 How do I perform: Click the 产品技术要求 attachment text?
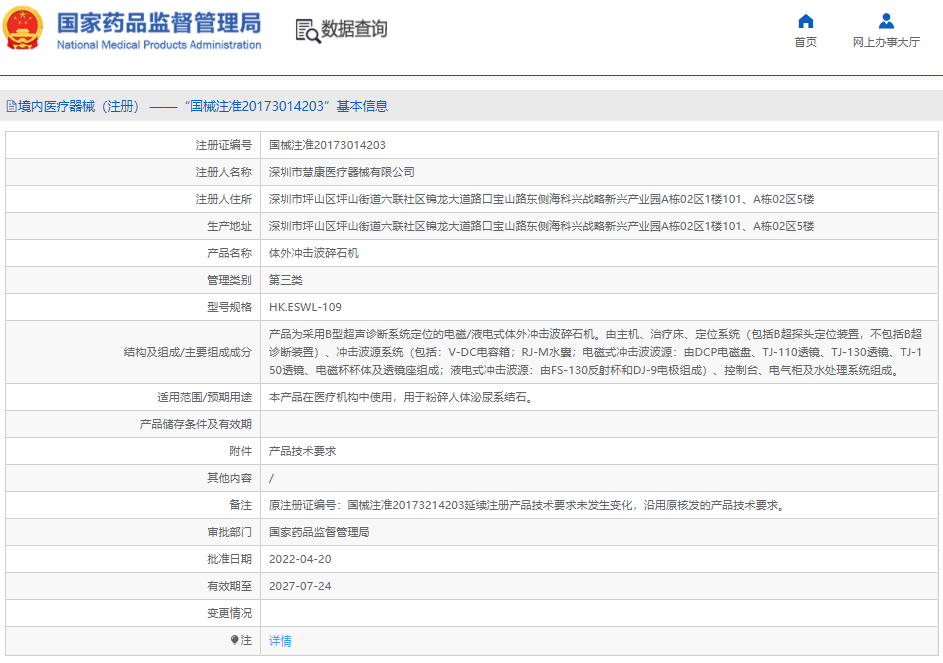click(x=302, y=451)
